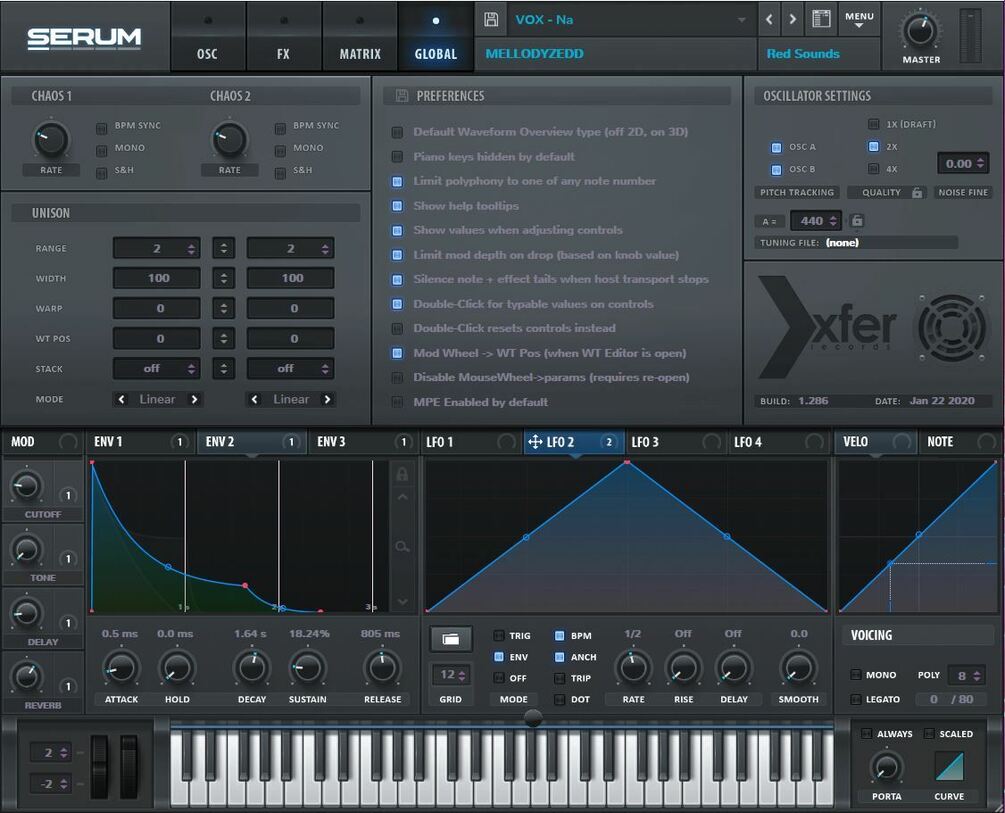Click the Red Sounds author label
The width and height of the screenshot is (1005, 813).
pyautogui.click(x=803, y=54)
